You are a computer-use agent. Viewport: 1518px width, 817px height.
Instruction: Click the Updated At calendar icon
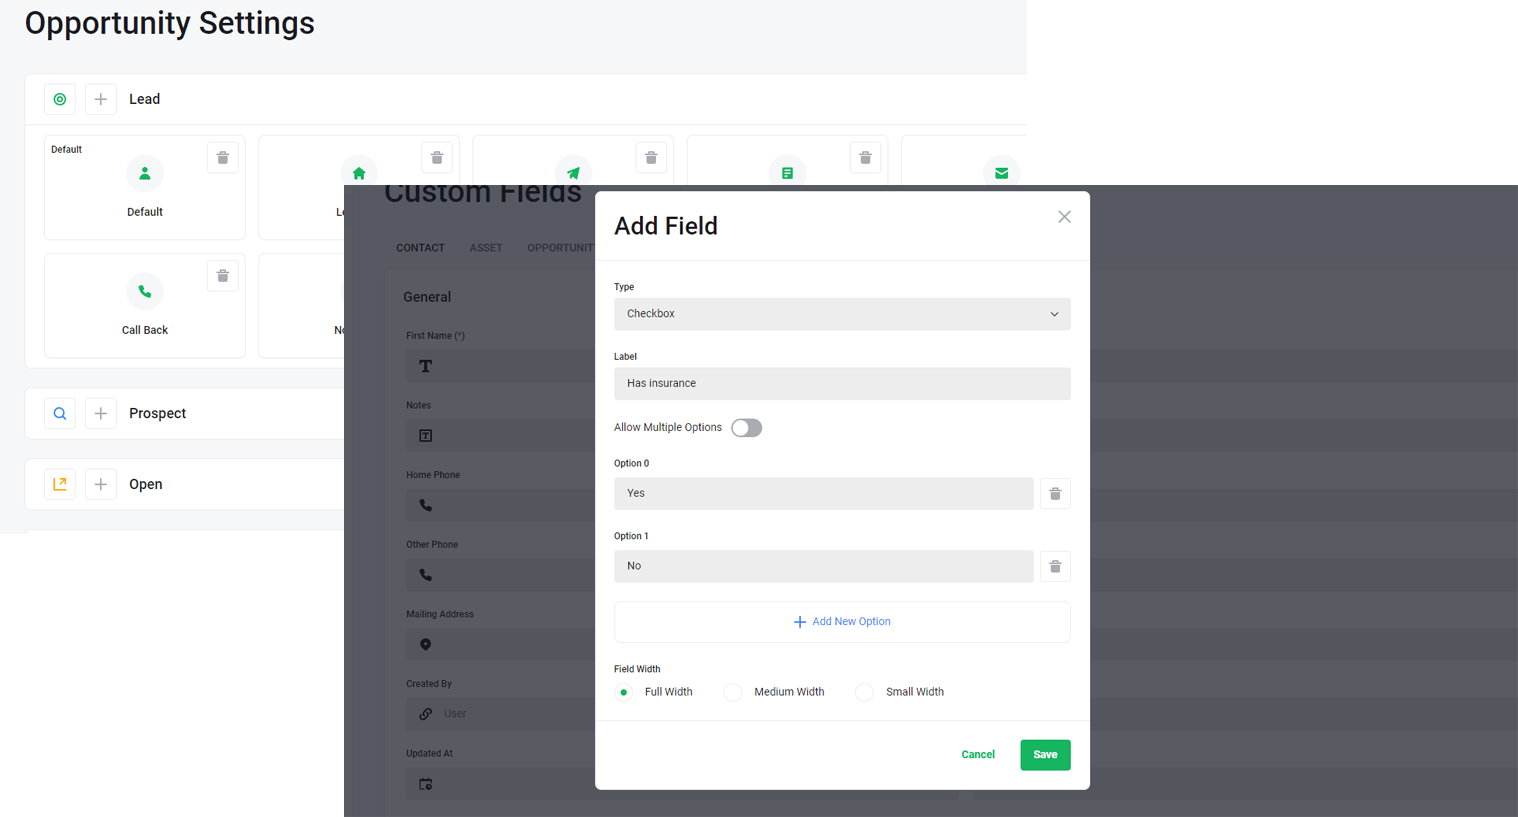[426, 784]
